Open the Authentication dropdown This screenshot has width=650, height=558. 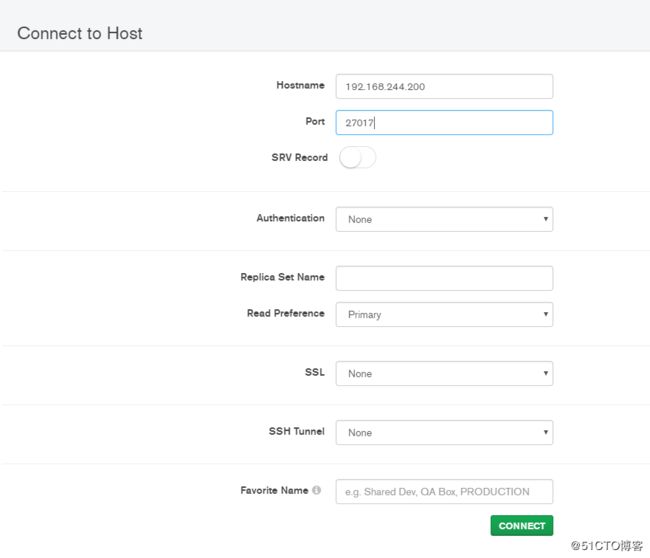click(x=444, y=219)
